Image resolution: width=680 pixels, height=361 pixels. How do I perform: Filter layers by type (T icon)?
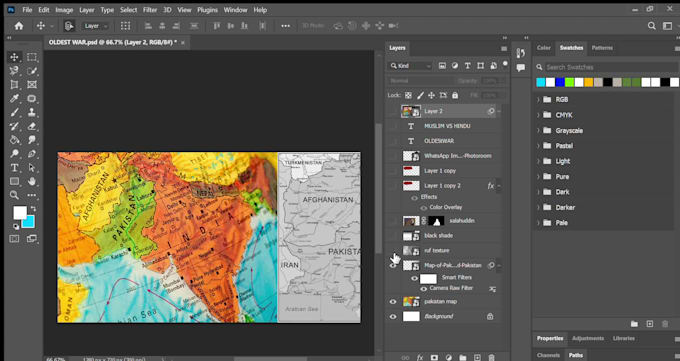click(x=468, y=66)
